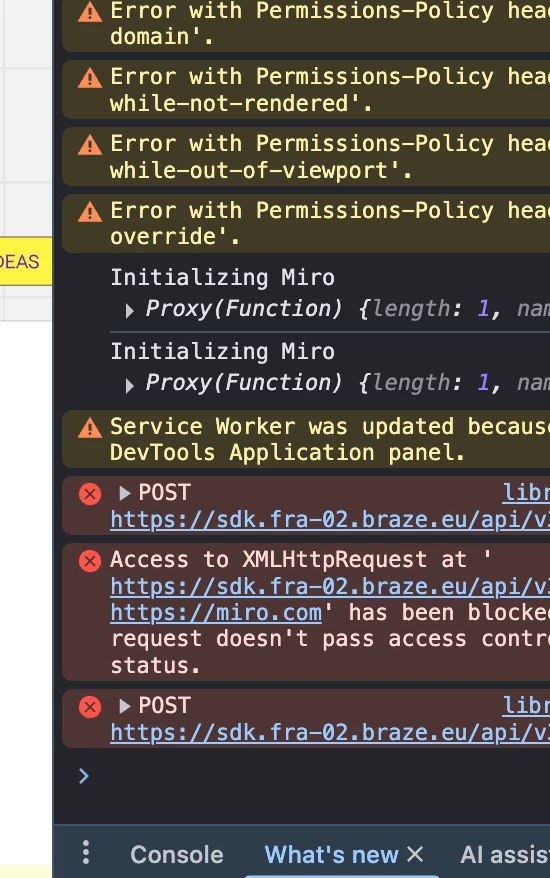Open source link of last POST error
This screenshot has height=878, width=550.
tap(526, 706)
